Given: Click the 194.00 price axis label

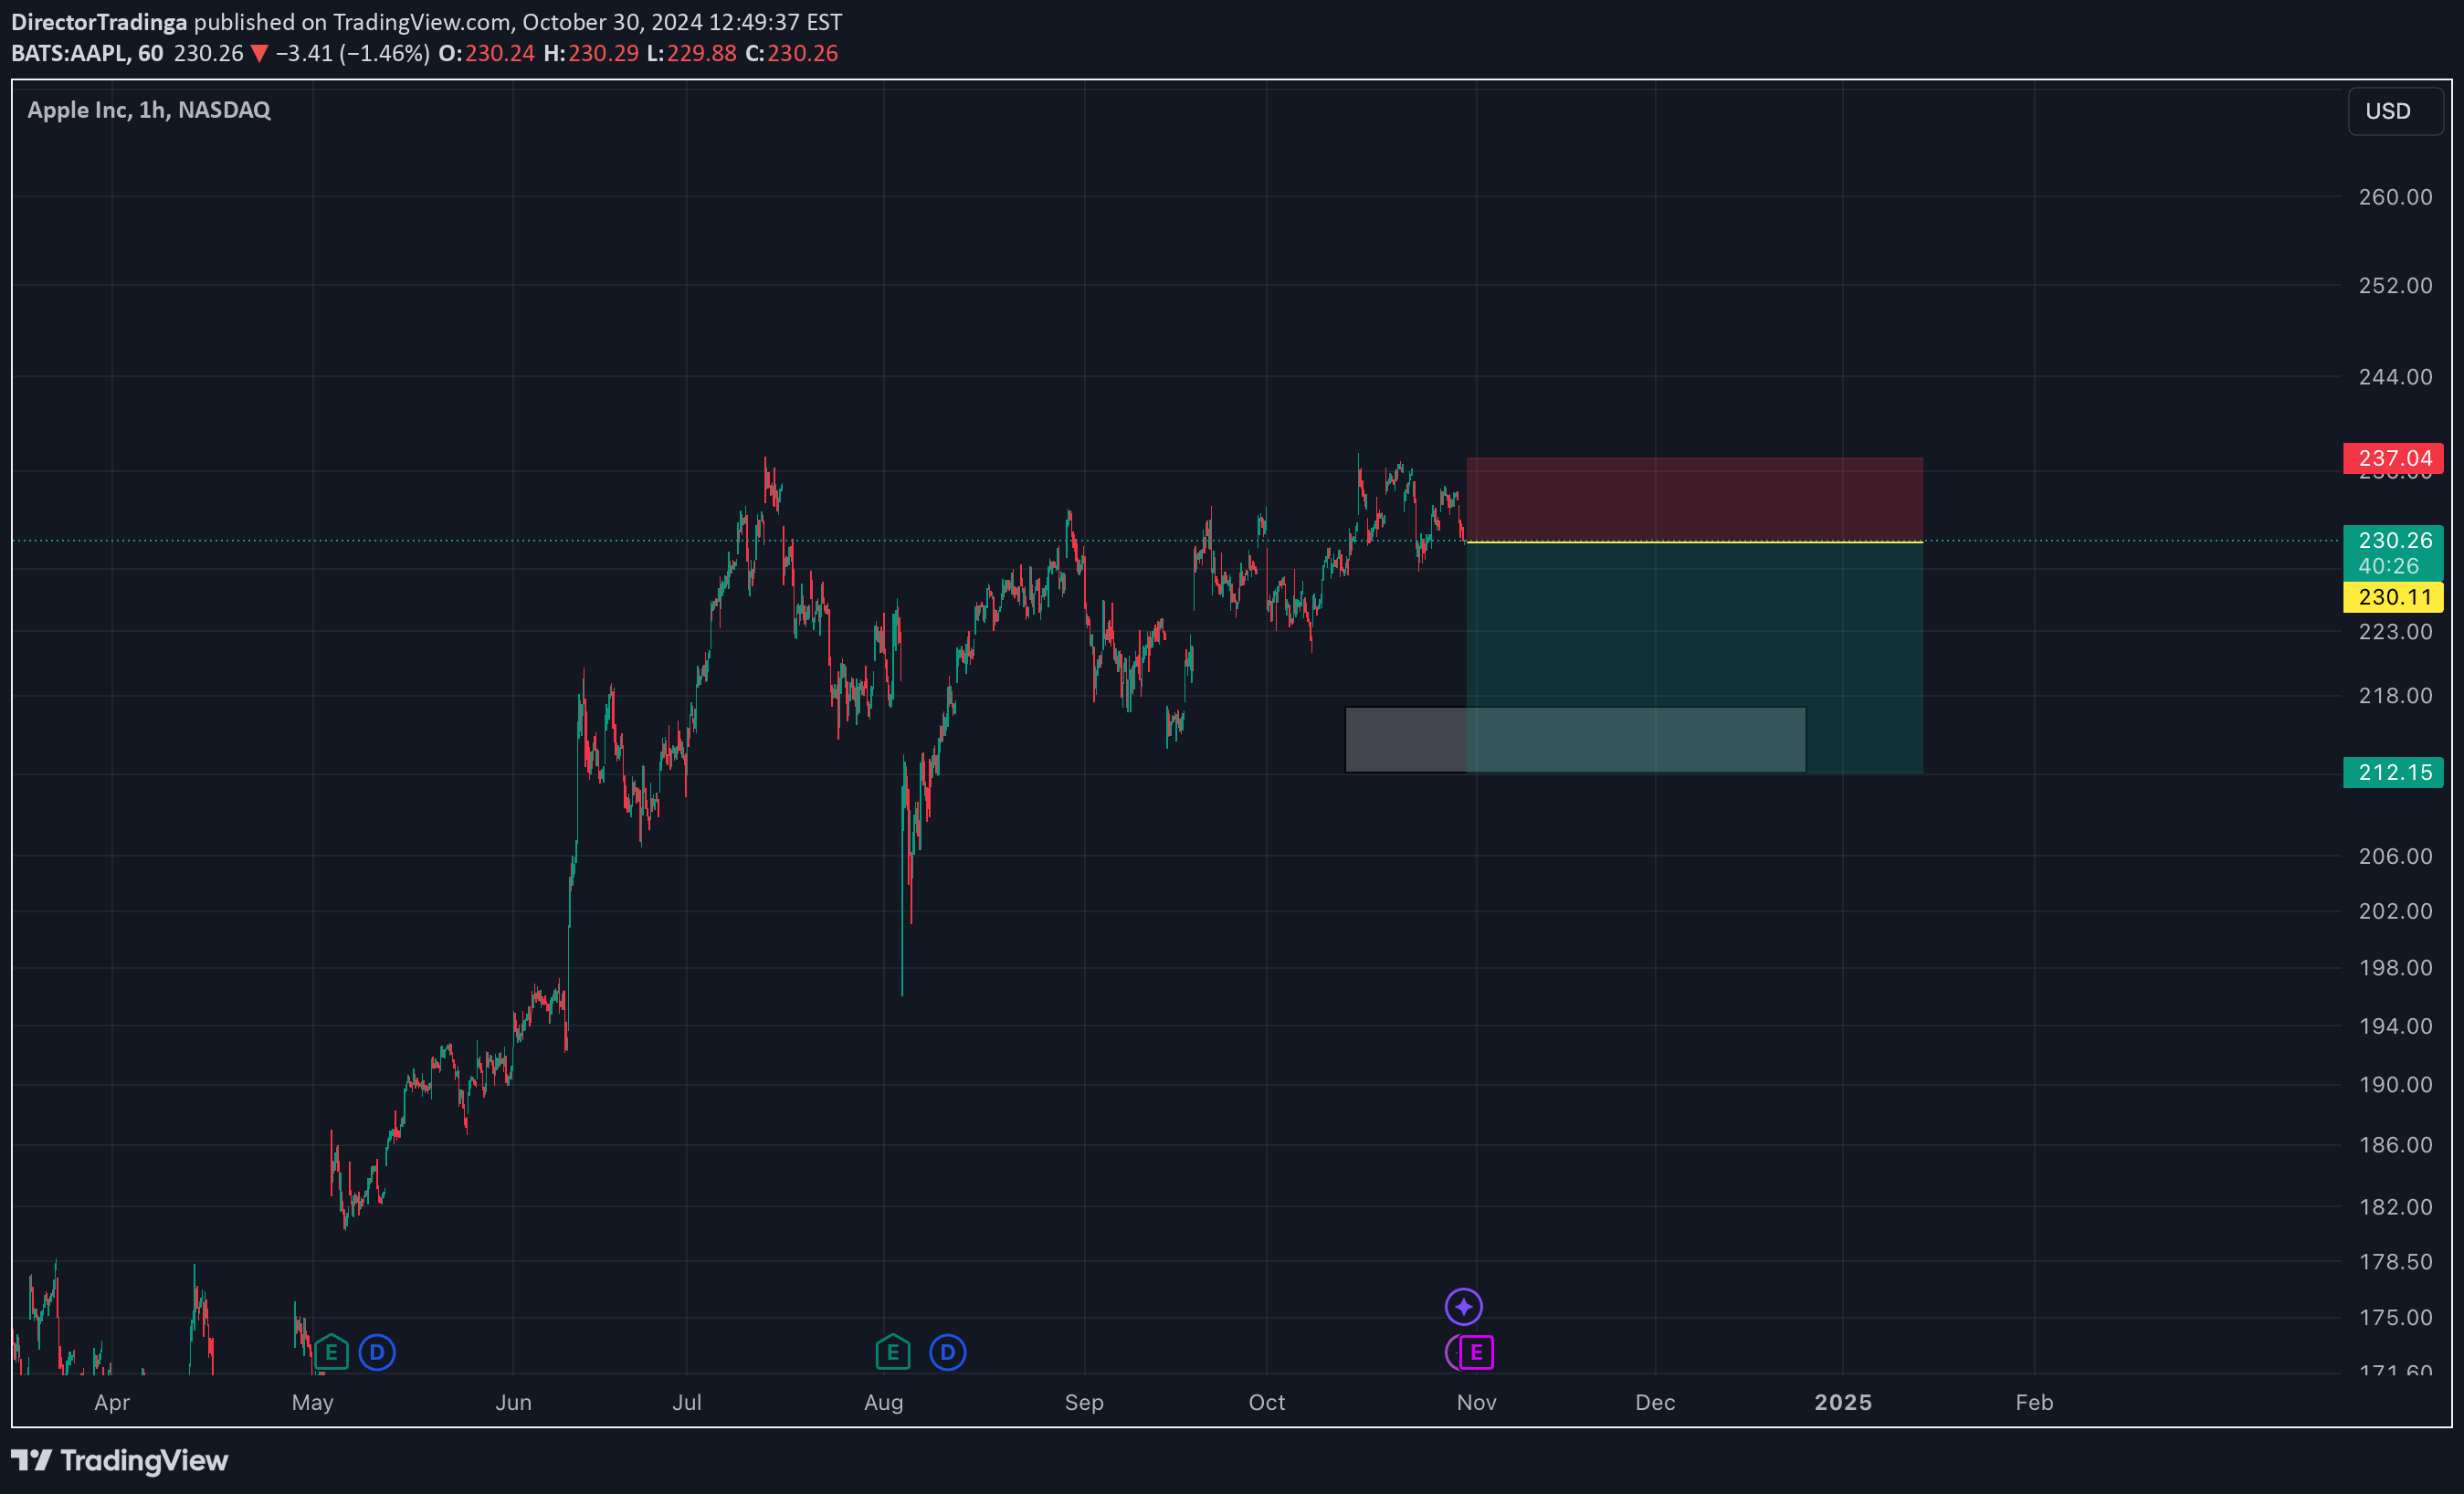Looking at the screenshot, I should 2395,1027.
